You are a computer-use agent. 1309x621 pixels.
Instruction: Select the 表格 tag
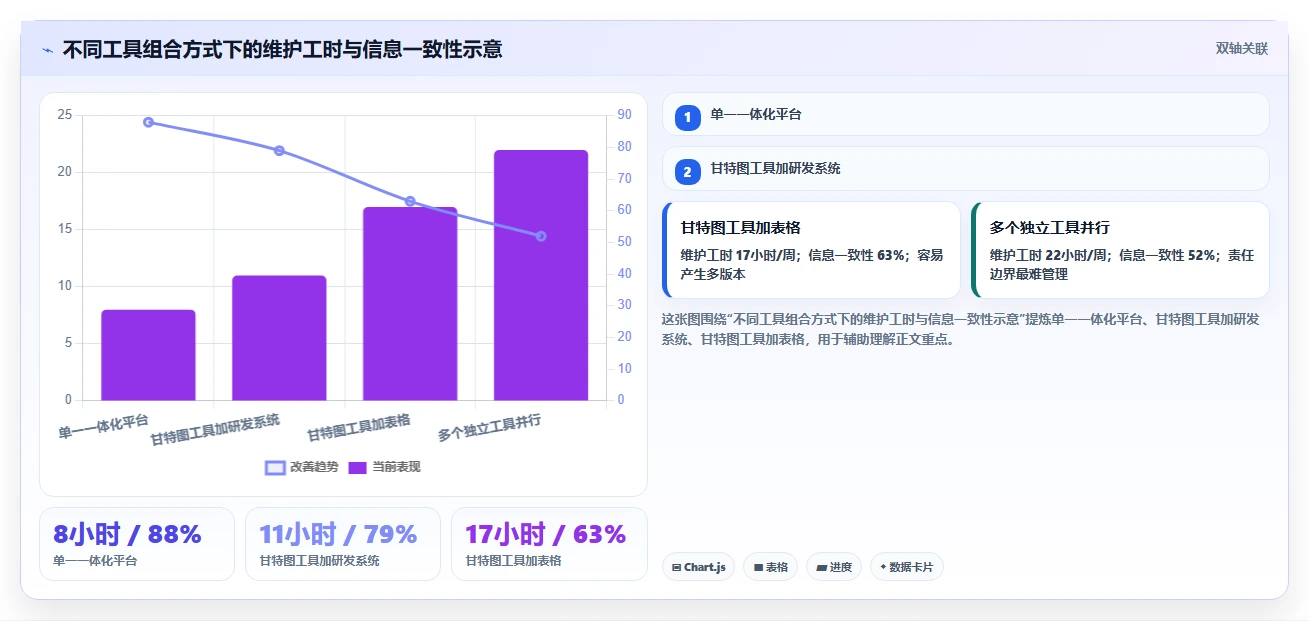click(x=770, y=567)
